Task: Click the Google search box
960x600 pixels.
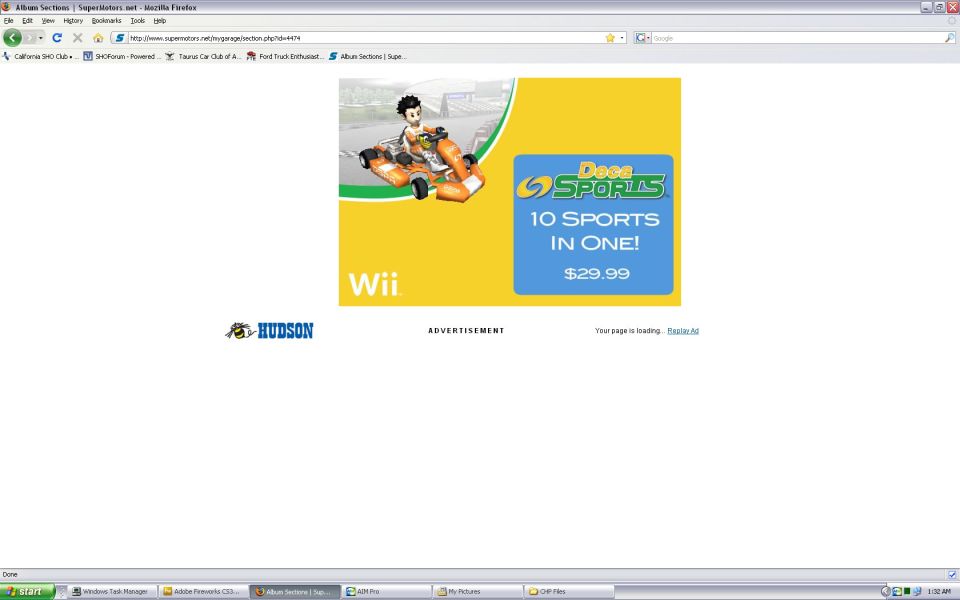Action: [x=797, y=38]
